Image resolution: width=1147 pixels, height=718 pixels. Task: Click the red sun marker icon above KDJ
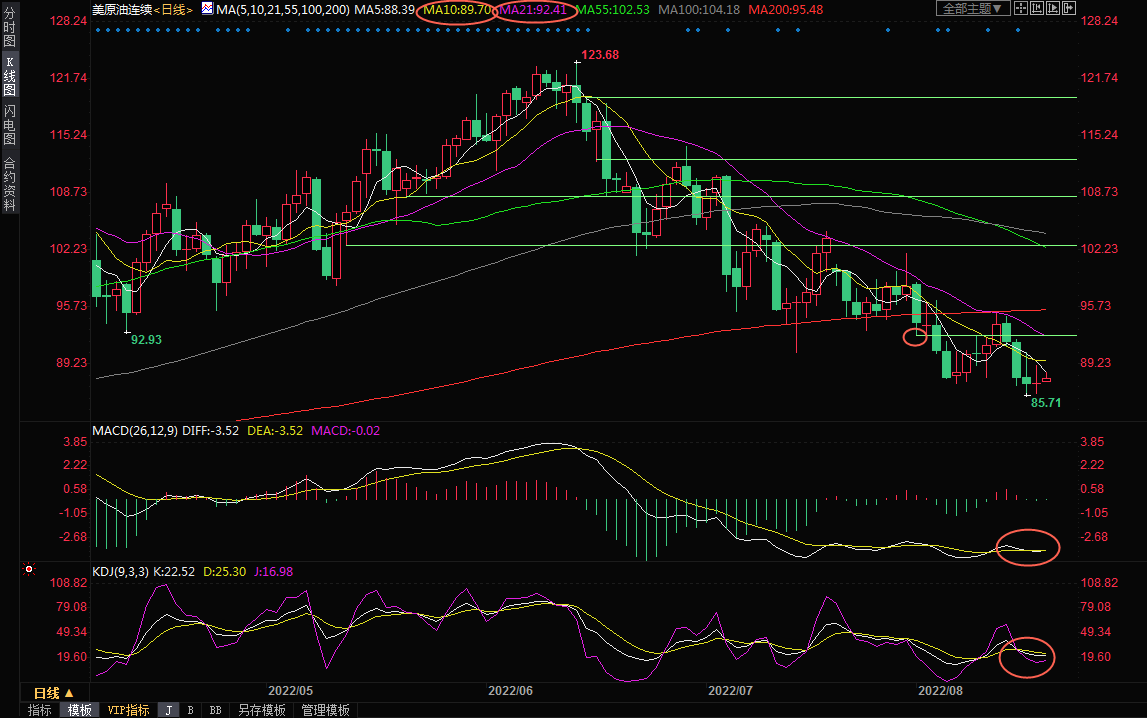click(x=29, y=570)
